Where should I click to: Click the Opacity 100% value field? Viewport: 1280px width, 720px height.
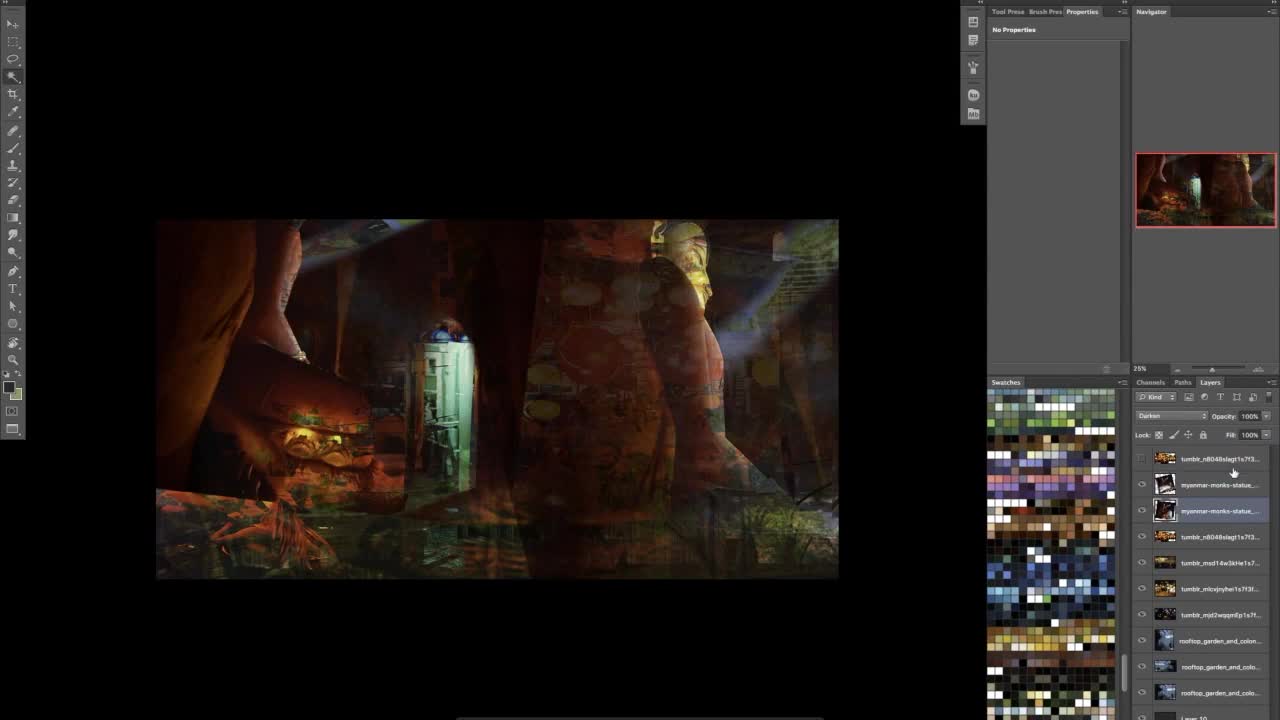point(1249,416)
